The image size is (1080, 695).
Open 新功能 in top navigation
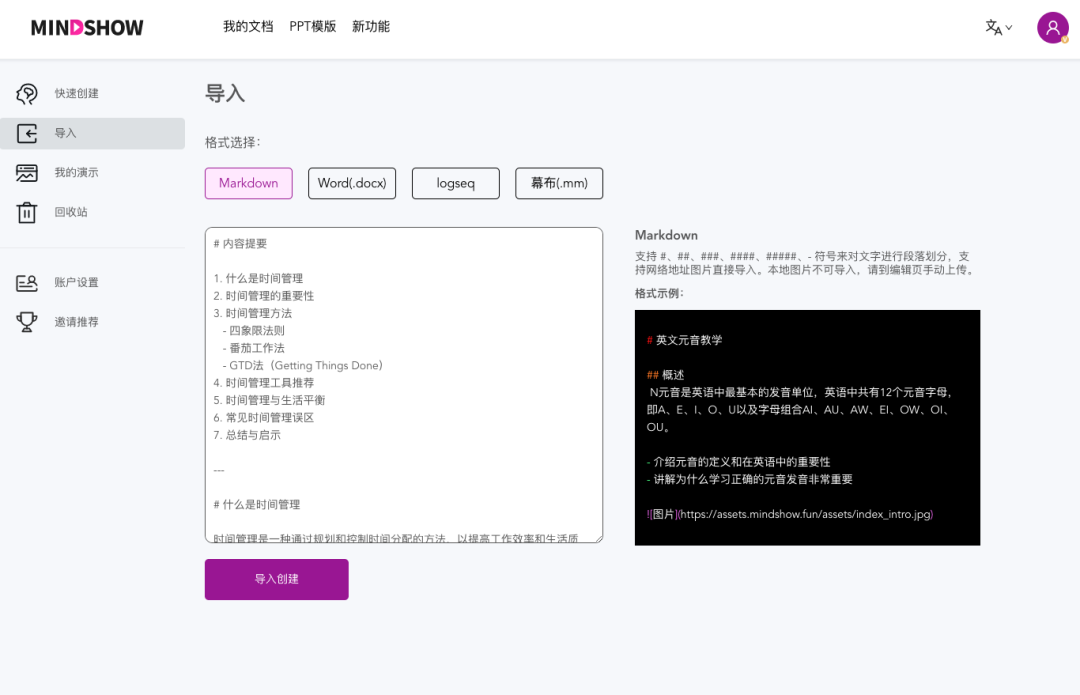(x=371, y=27)
